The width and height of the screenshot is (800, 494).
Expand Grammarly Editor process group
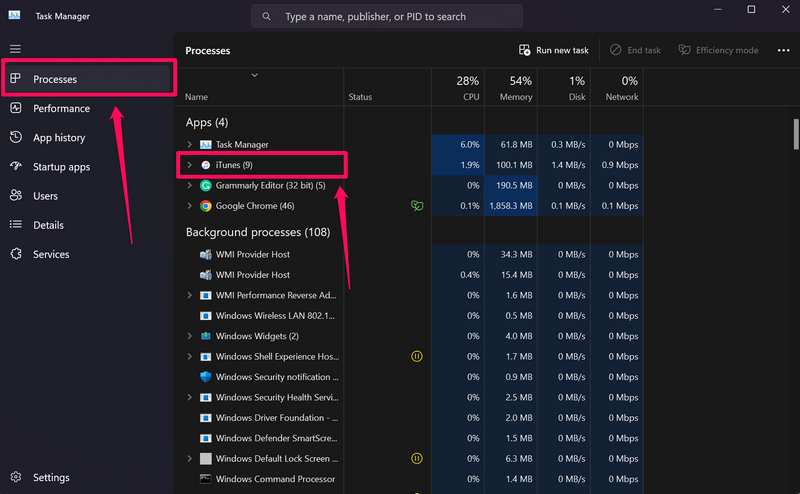tap(190, 185)
